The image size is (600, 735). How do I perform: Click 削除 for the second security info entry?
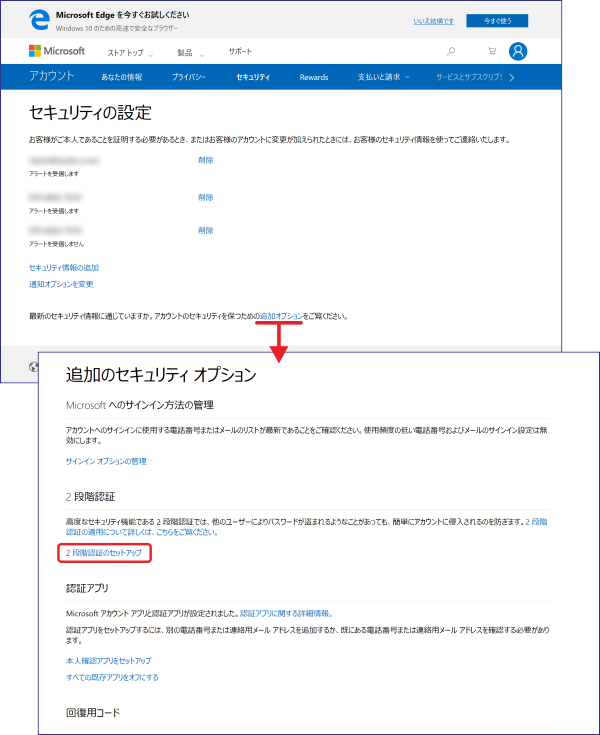click(206, 197)
